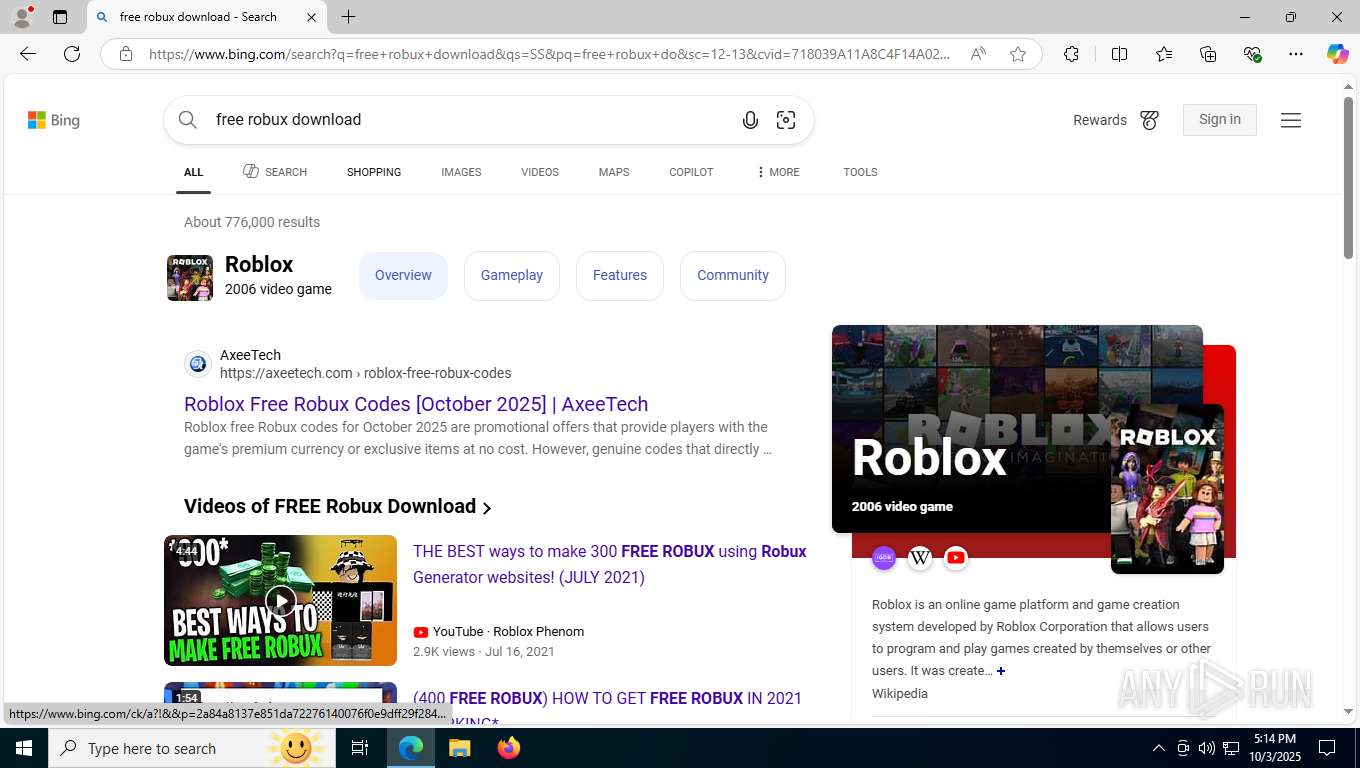Expand Roblox description with plus icon

(x=1001, y=671)
